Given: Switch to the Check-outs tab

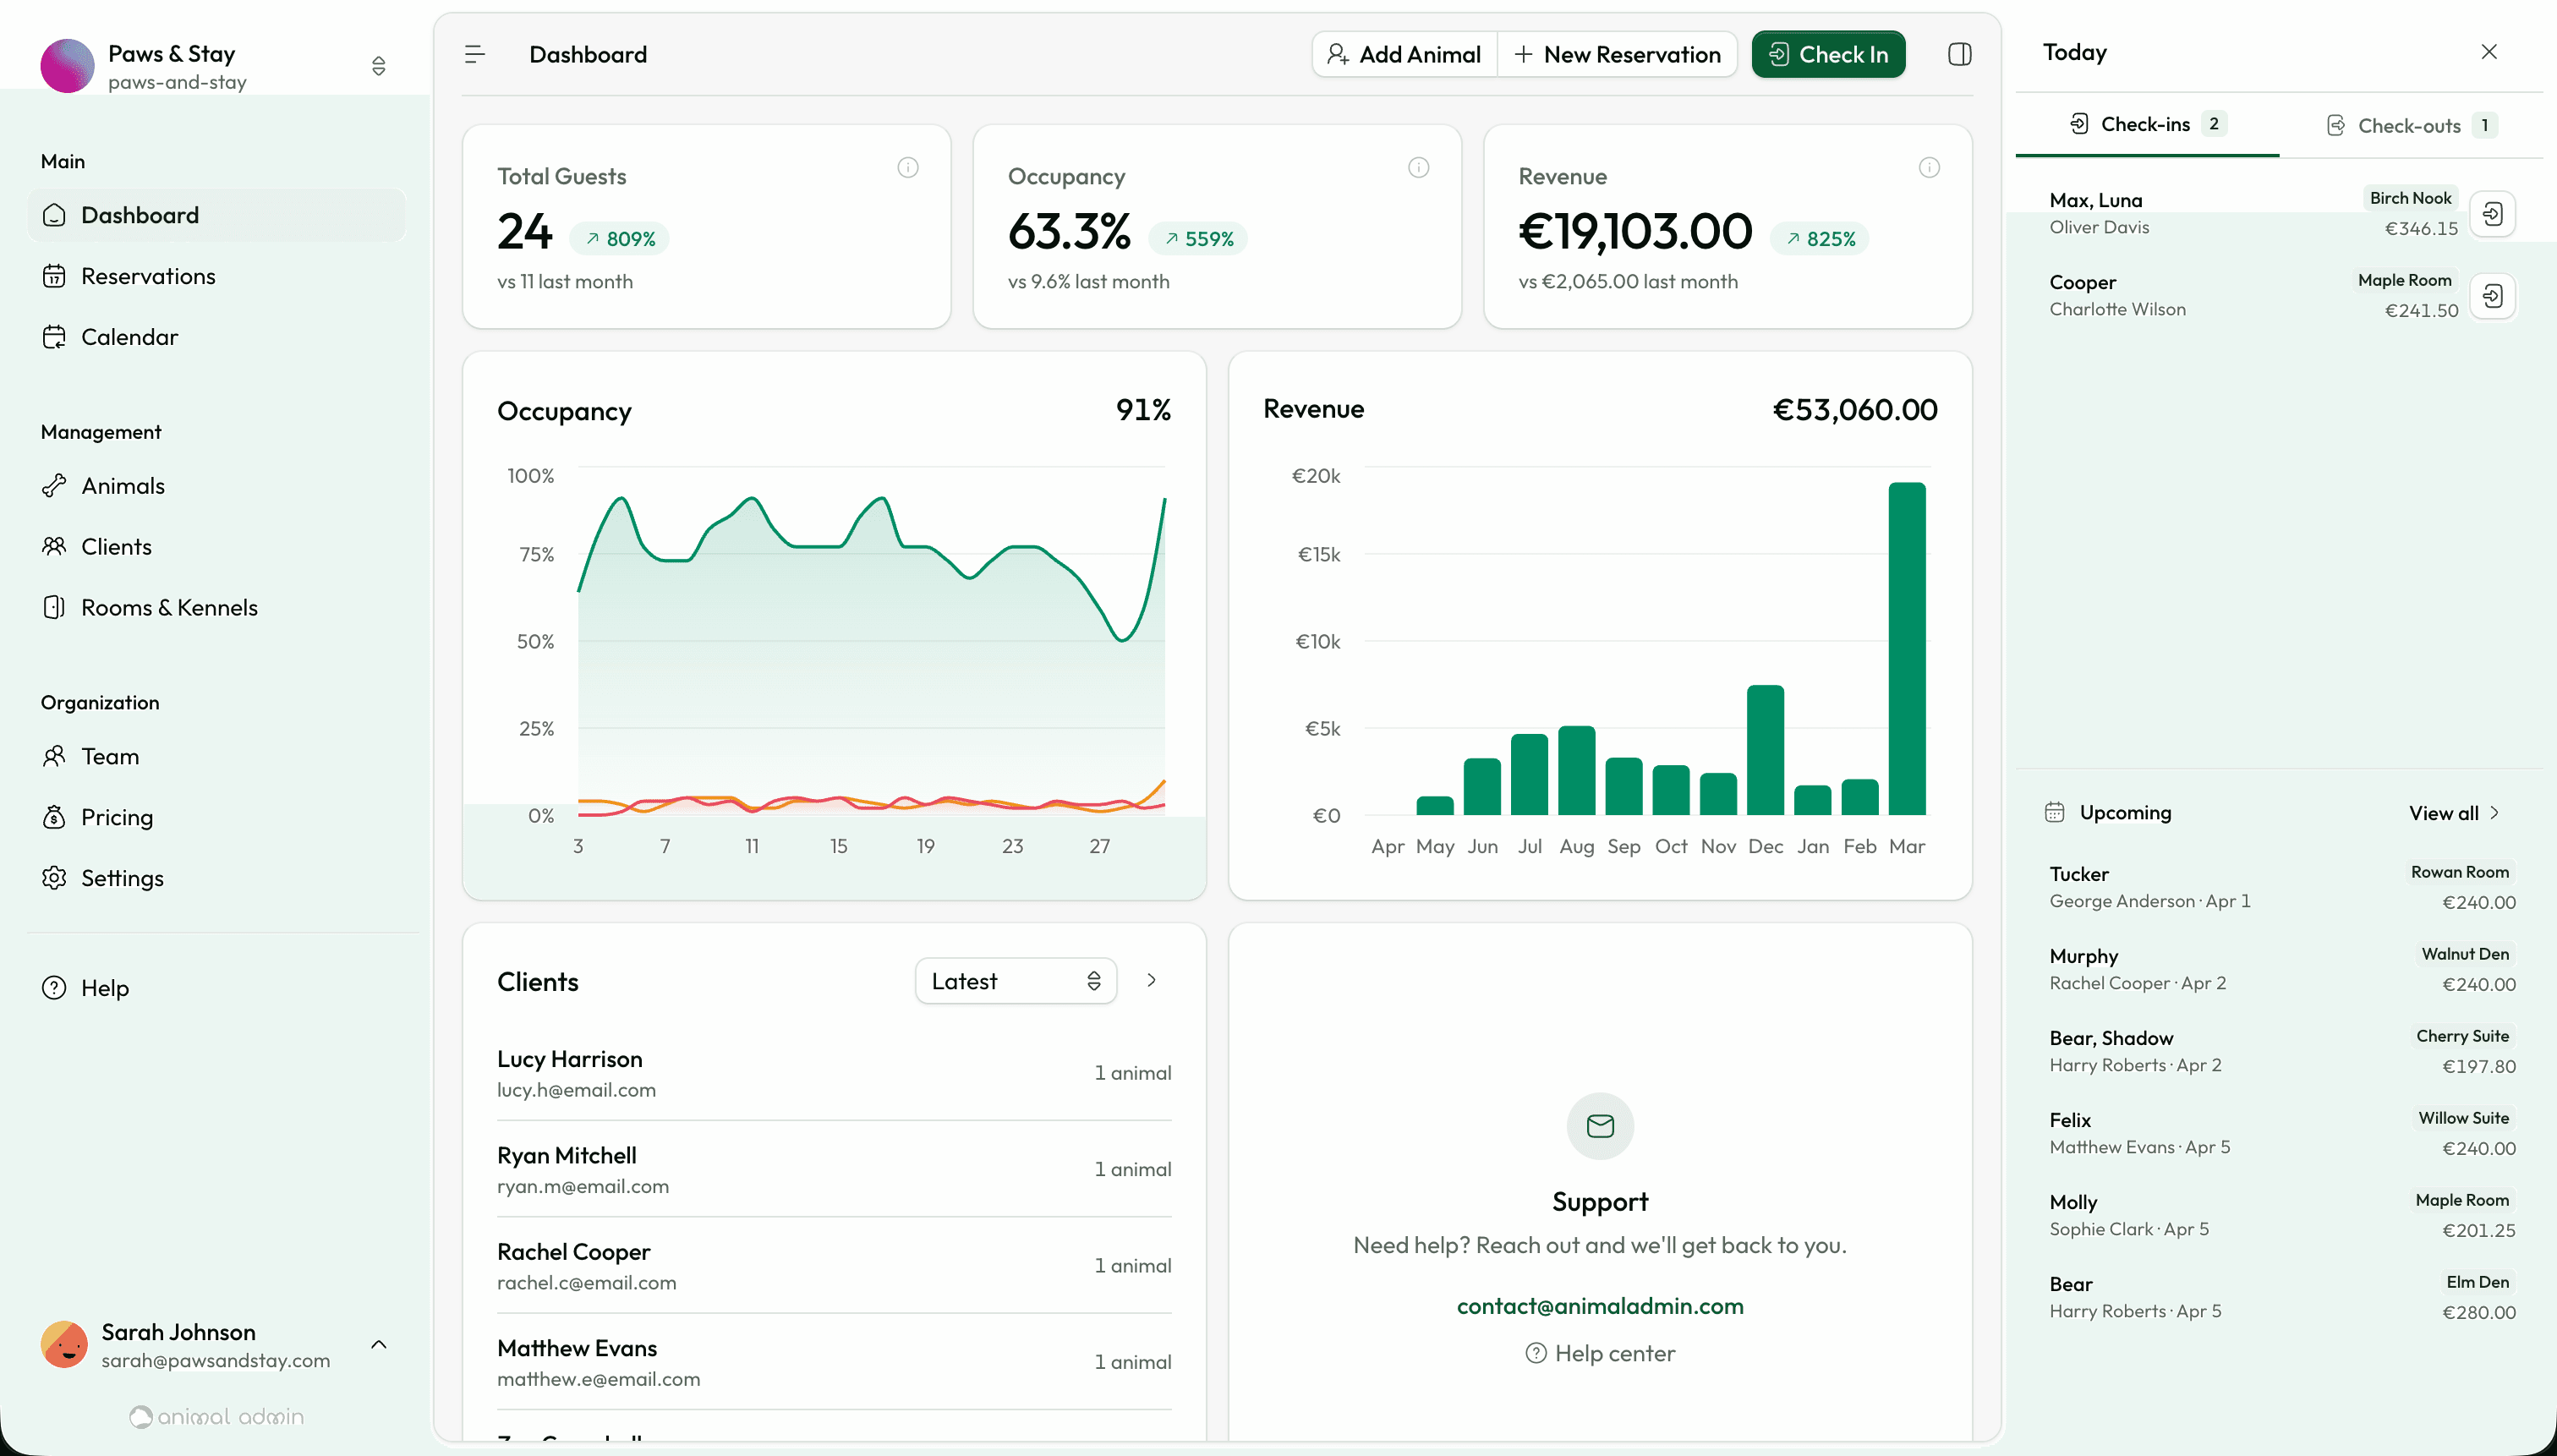Looking at the screenshot, I should point(2407,124).
